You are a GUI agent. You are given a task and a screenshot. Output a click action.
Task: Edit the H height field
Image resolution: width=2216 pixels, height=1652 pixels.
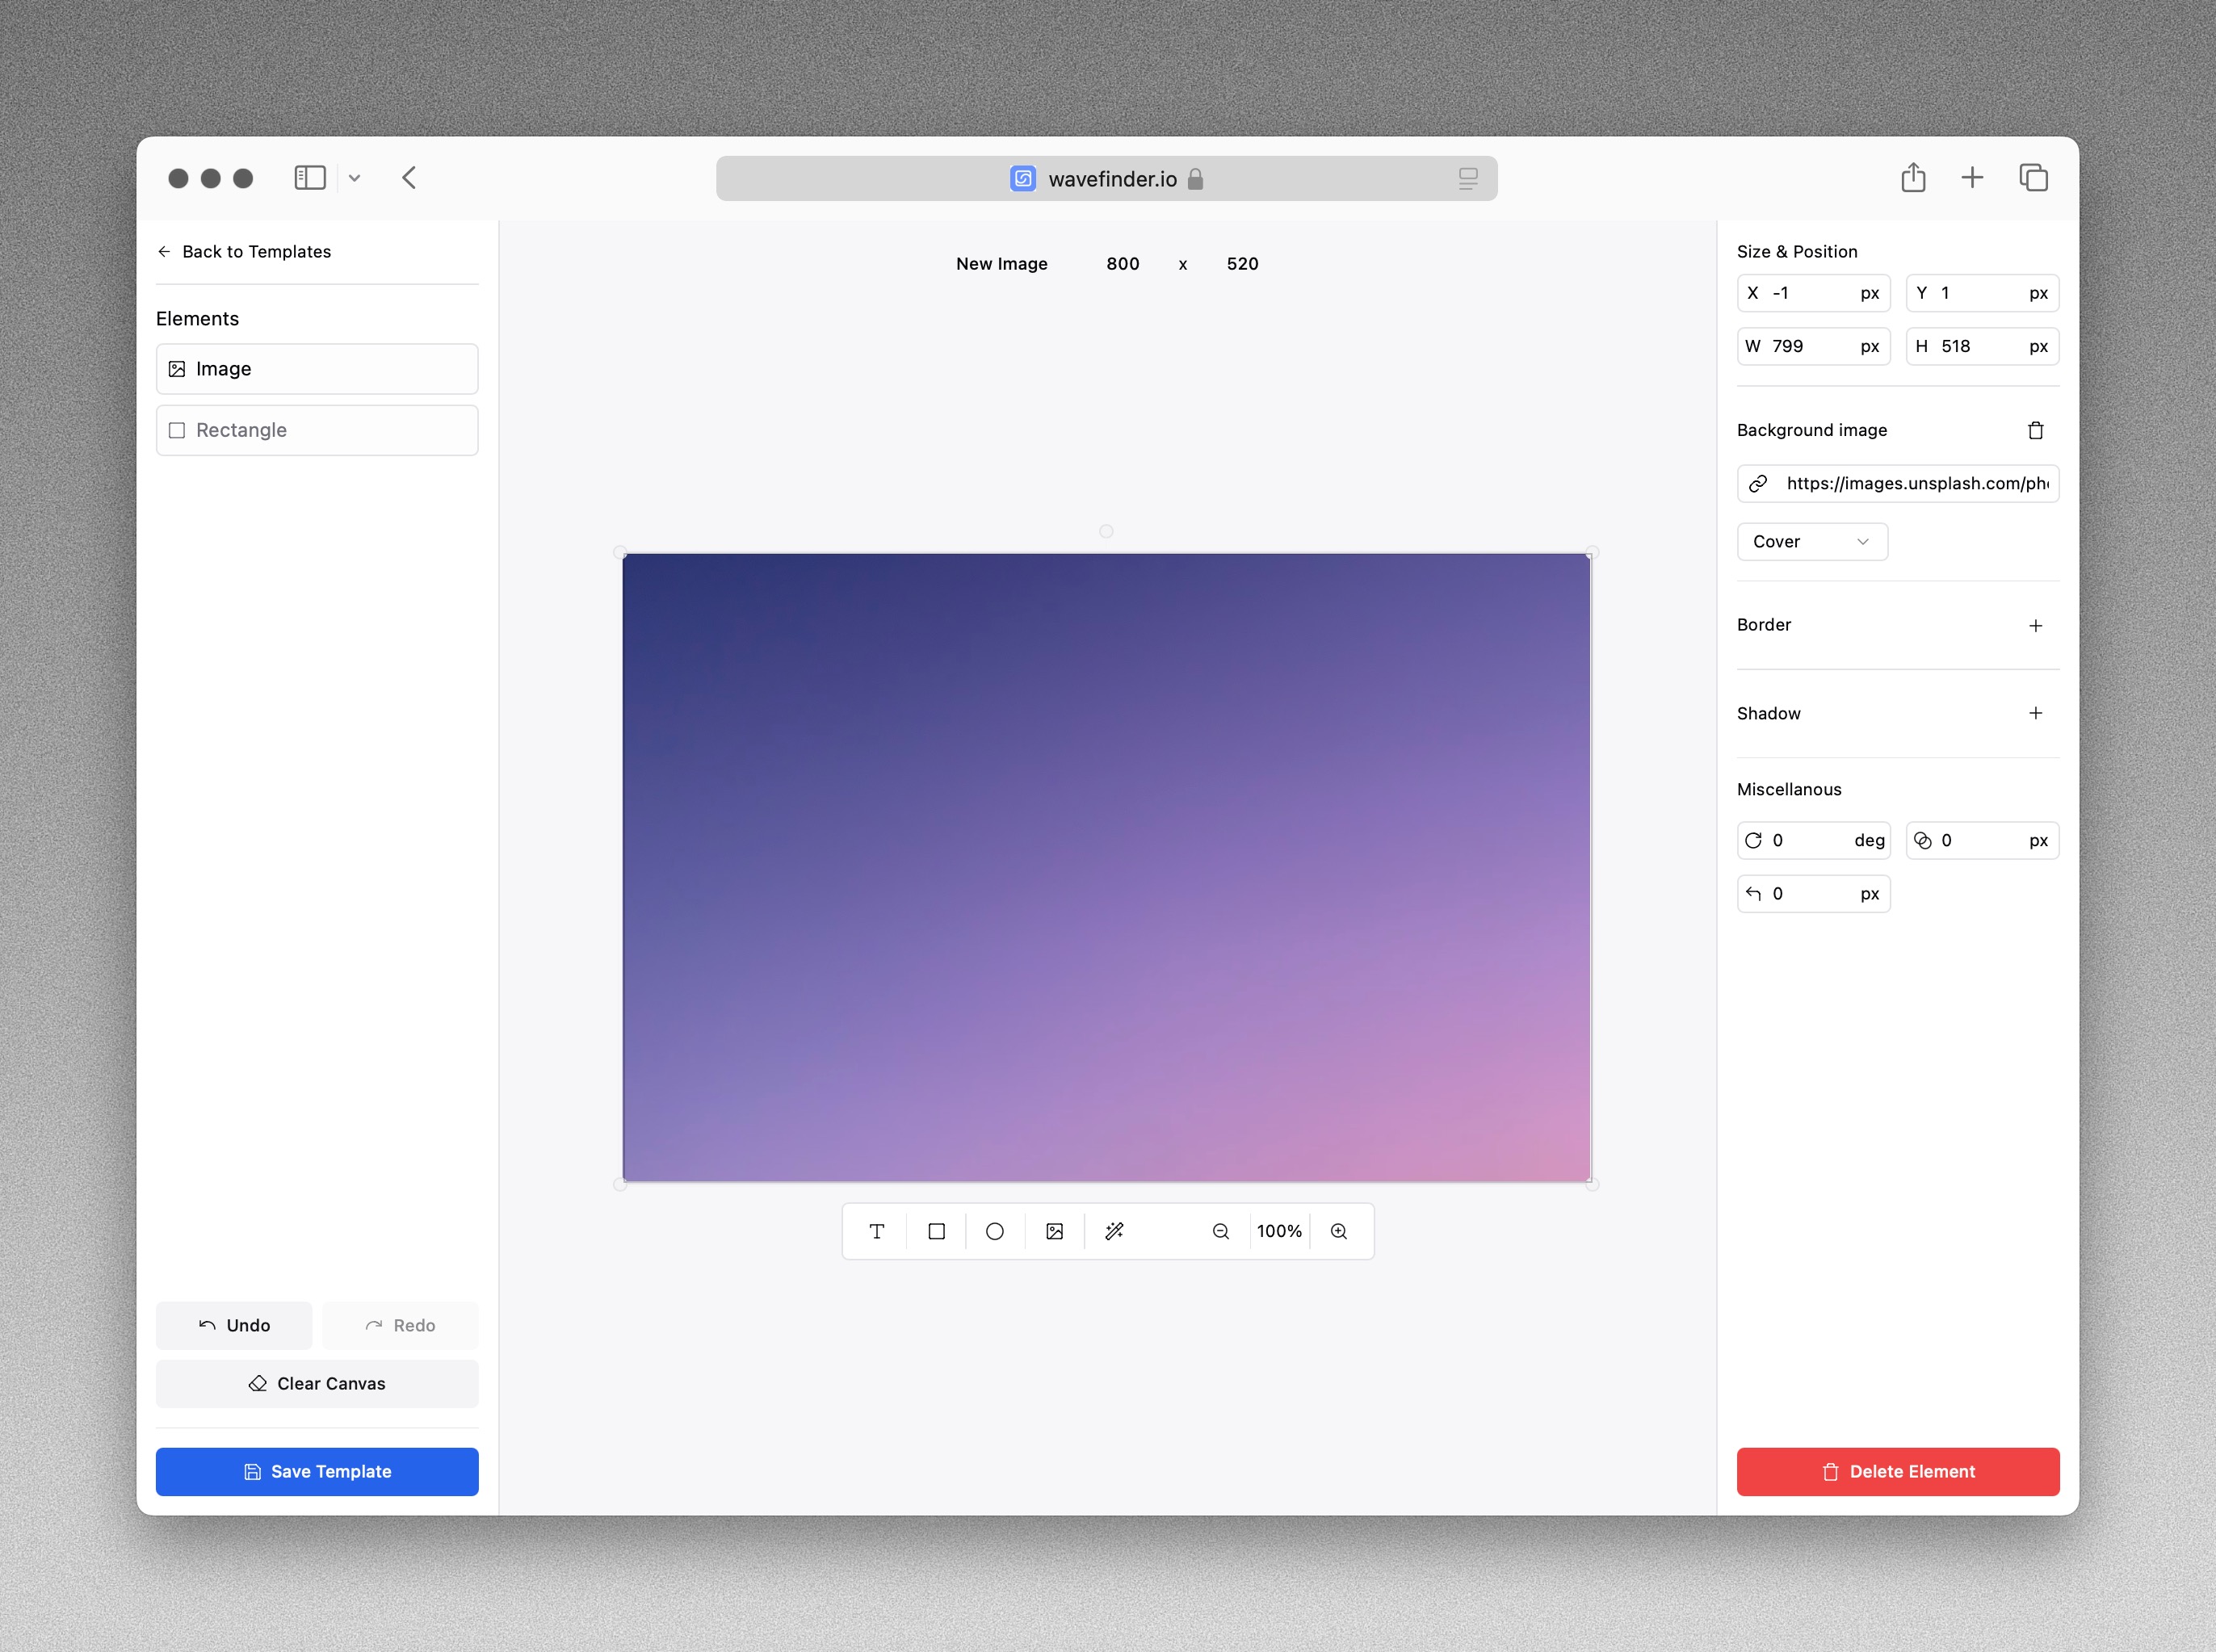click(x=1982, y=346)
